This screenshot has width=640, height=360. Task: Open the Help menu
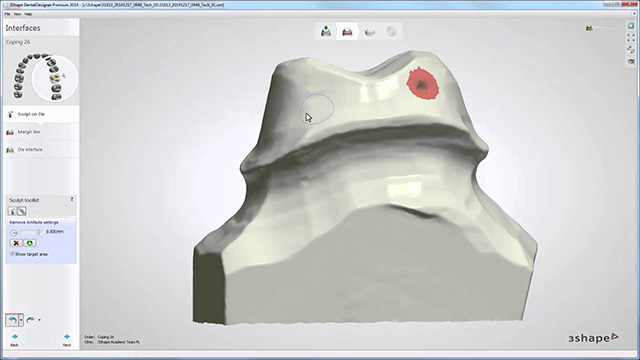coord(28,14)
